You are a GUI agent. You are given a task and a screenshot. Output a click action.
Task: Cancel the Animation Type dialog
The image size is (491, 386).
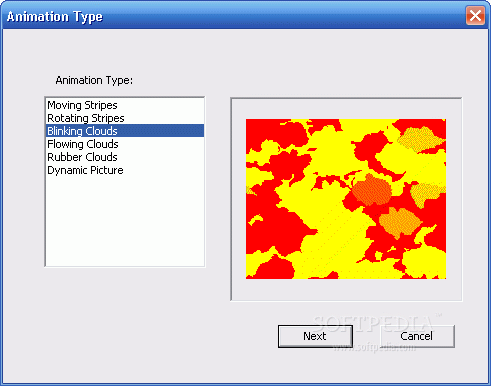coord(417,336)
